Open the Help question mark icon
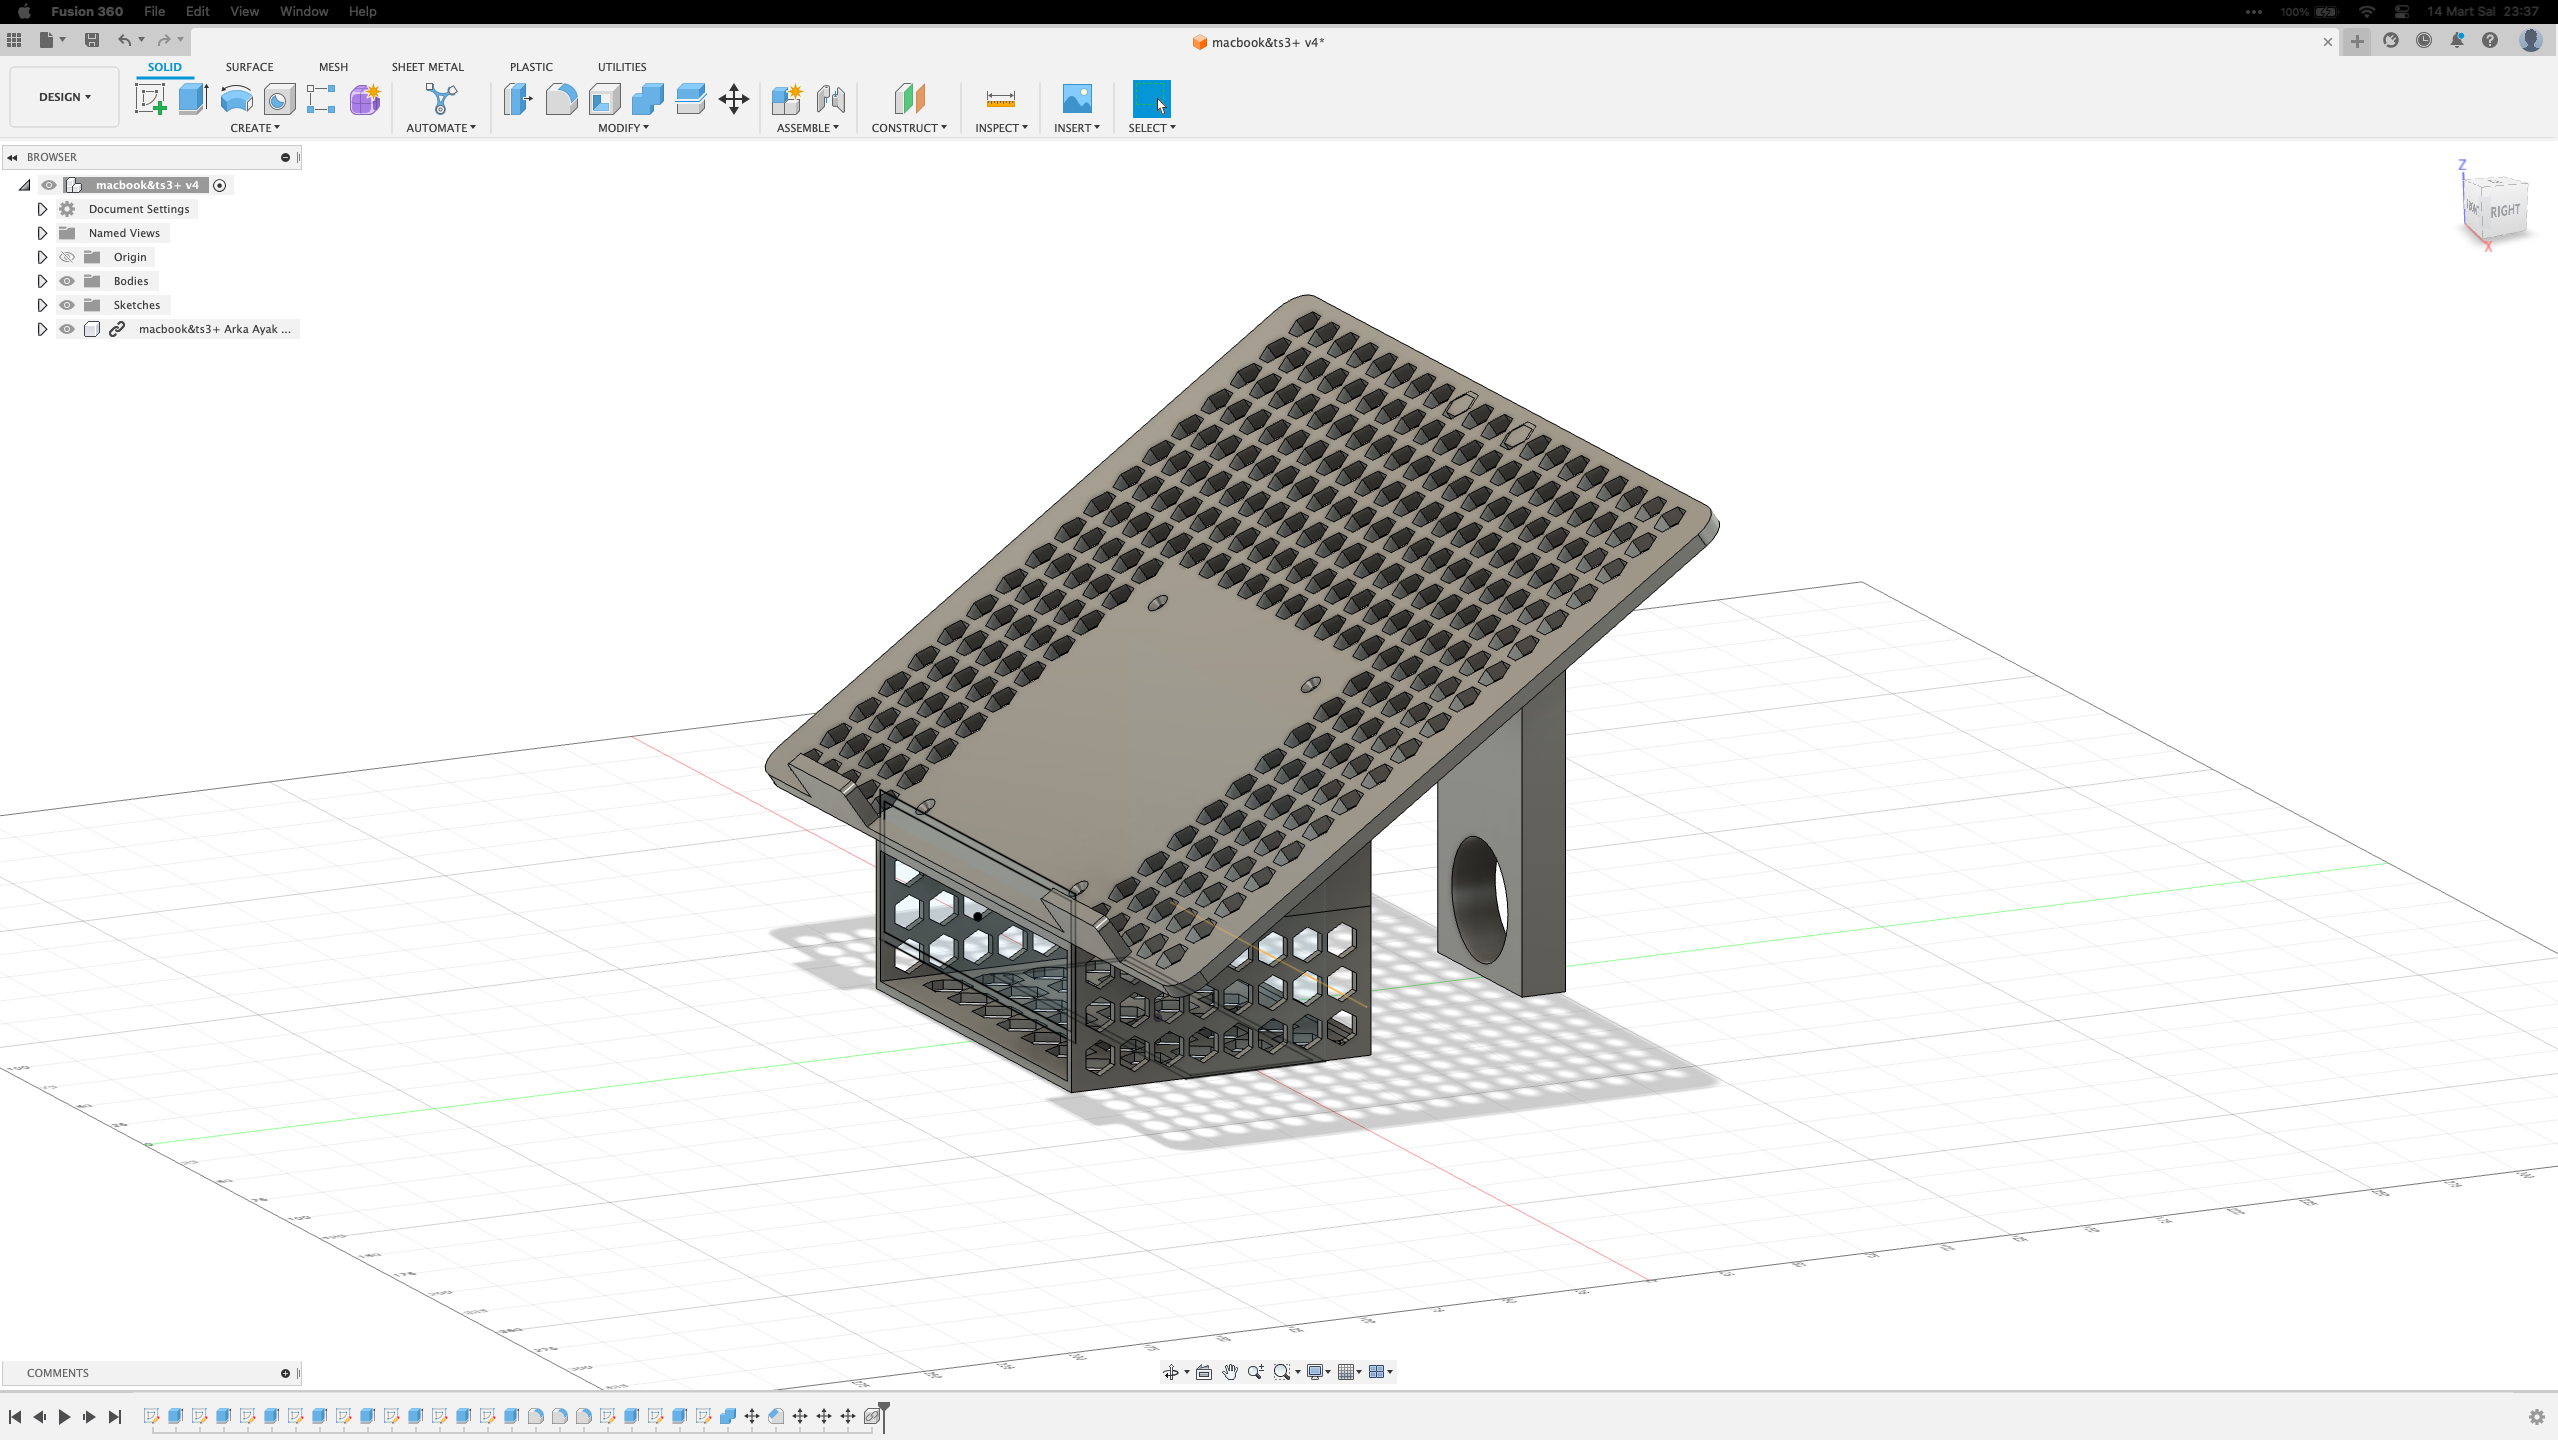The image size is (2558, 1440). point(2490,41)
